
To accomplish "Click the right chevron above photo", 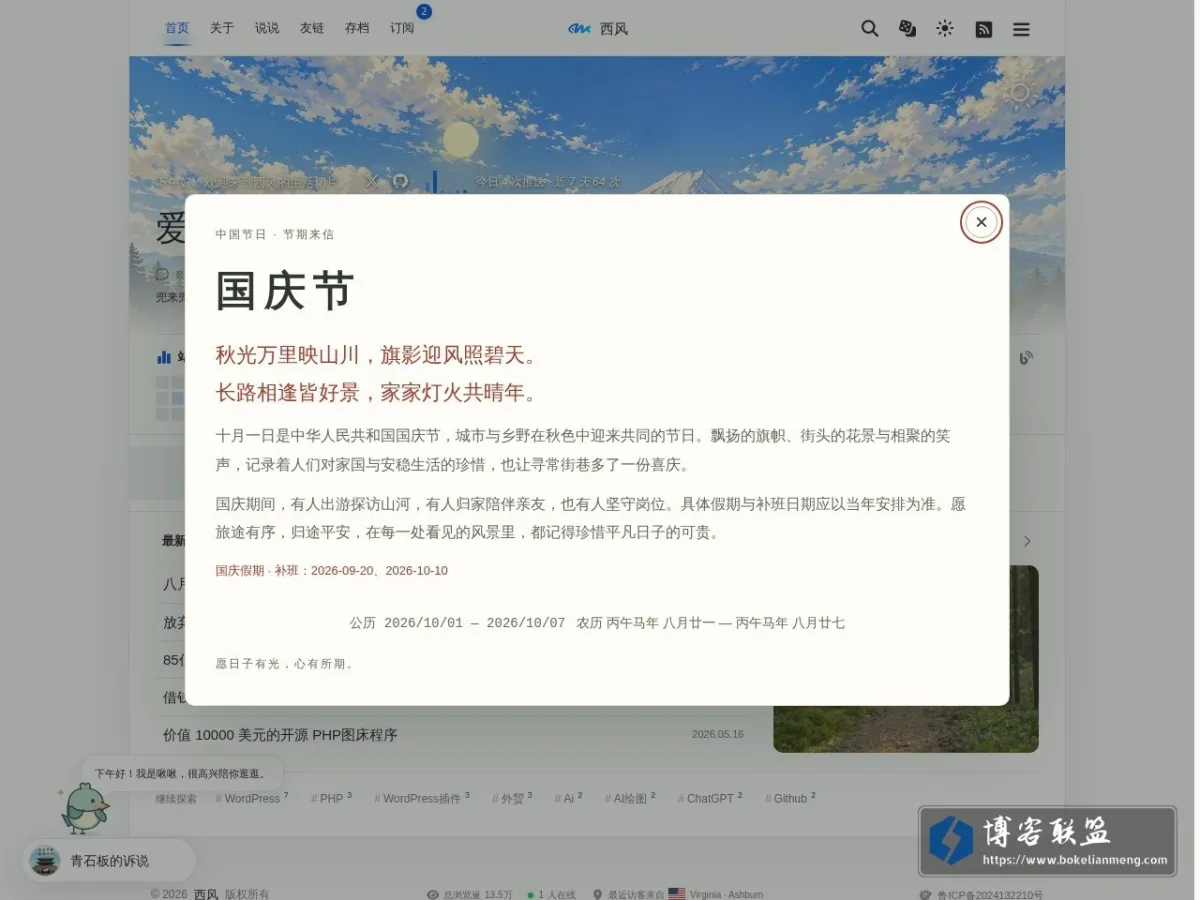I will tap(1027, 541).
